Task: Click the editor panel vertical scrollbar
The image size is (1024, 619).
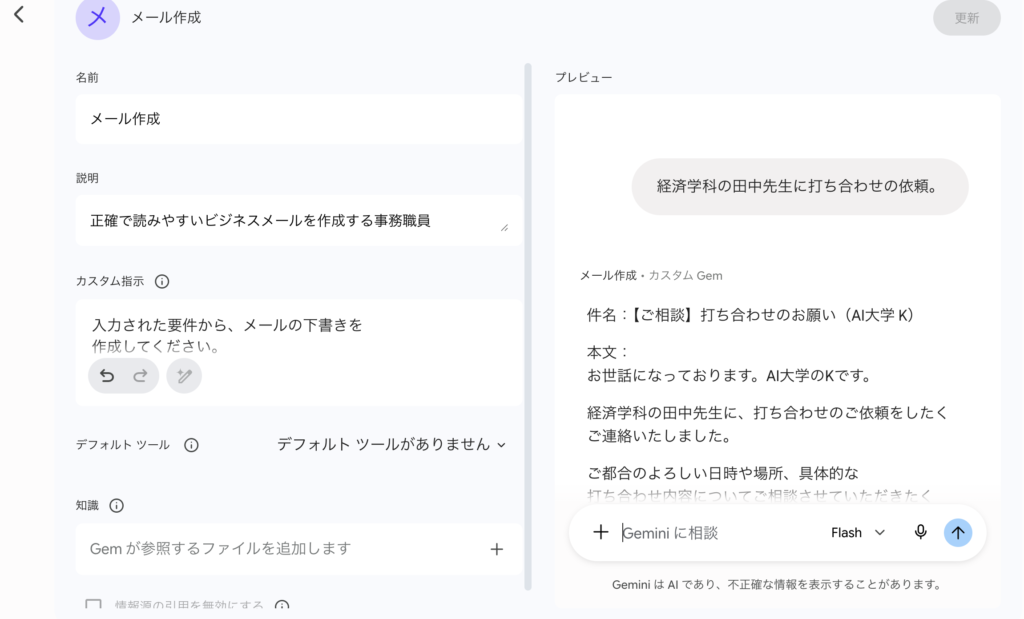Action: pyautogui.click(x=528, y=326)
